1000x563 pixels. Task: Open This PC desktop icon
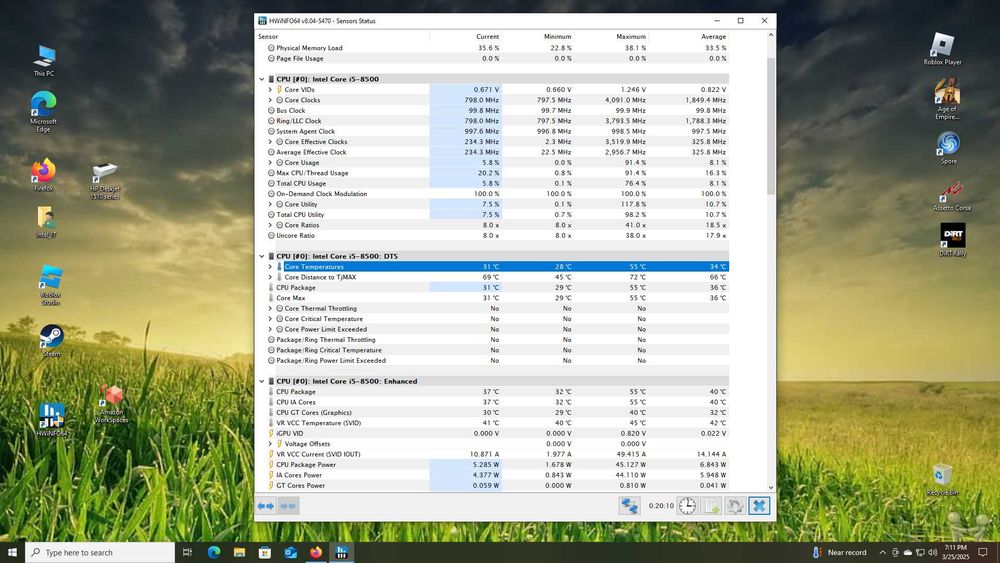(x=44, y=61)
